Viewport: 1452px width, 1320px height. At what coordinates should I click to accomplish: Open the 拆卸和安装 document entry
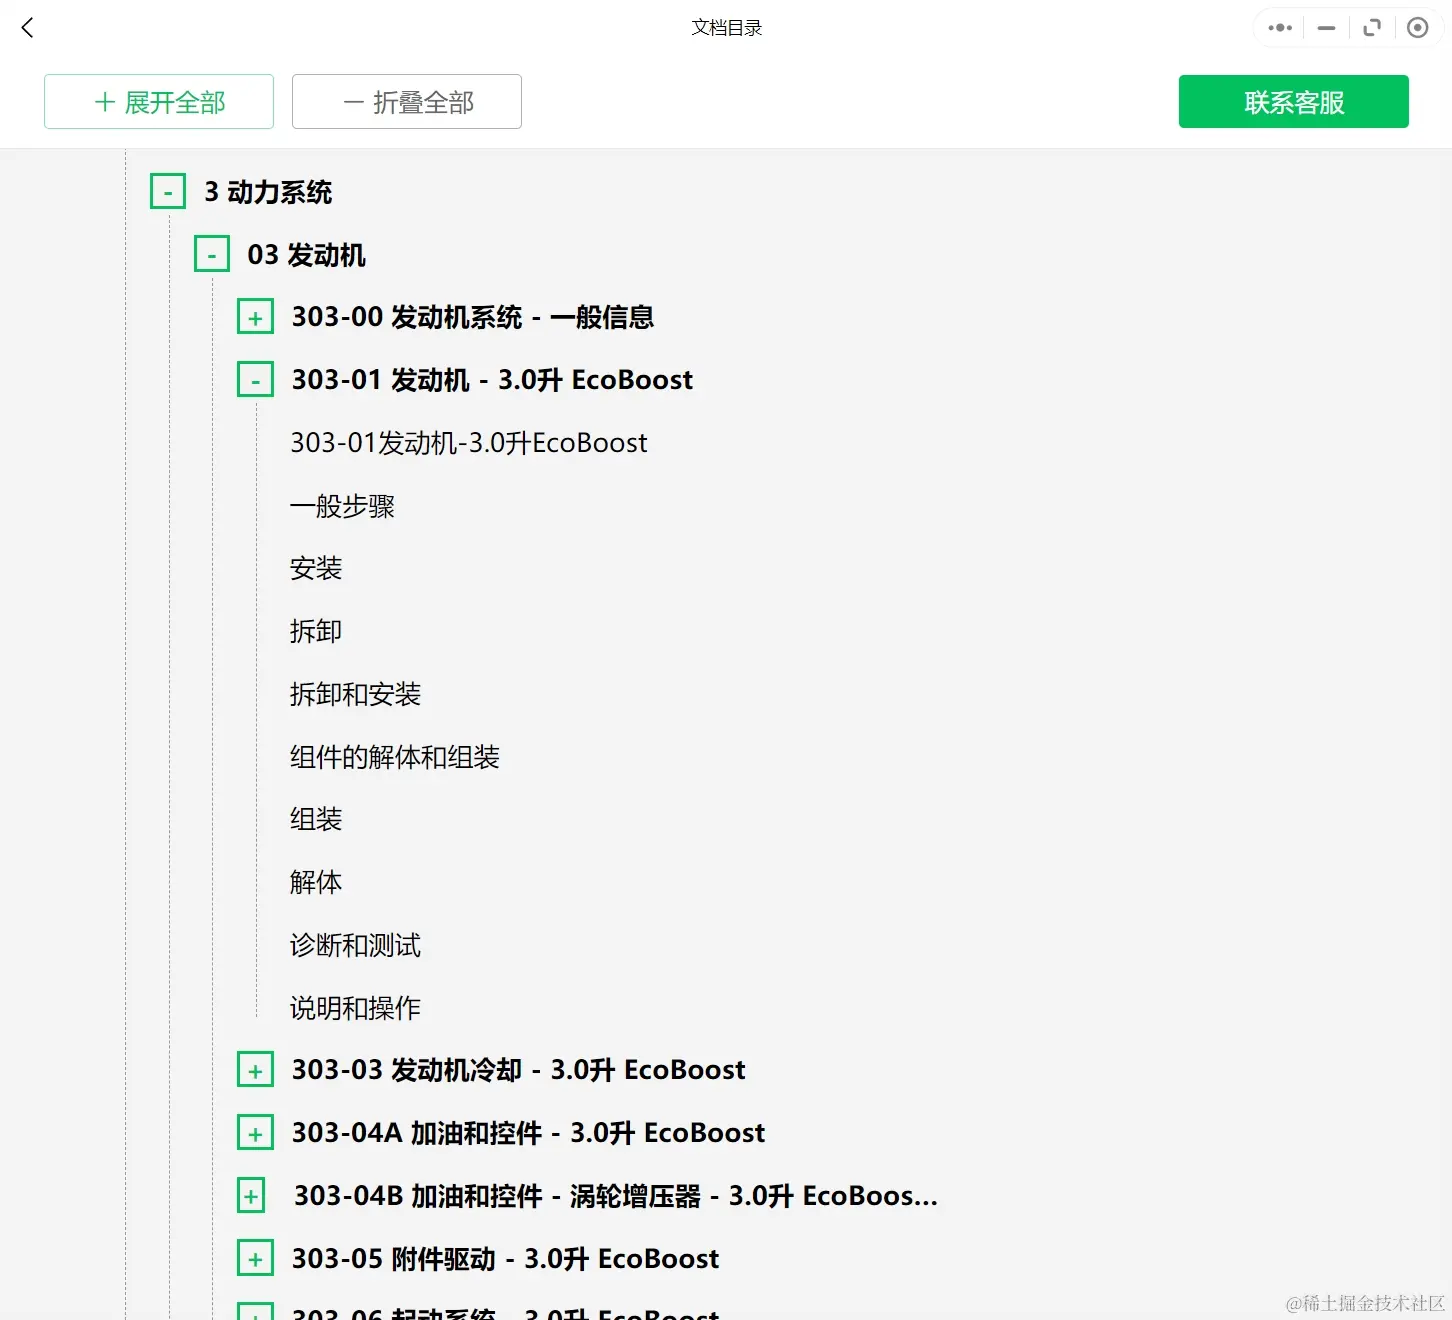click(355, 693)
